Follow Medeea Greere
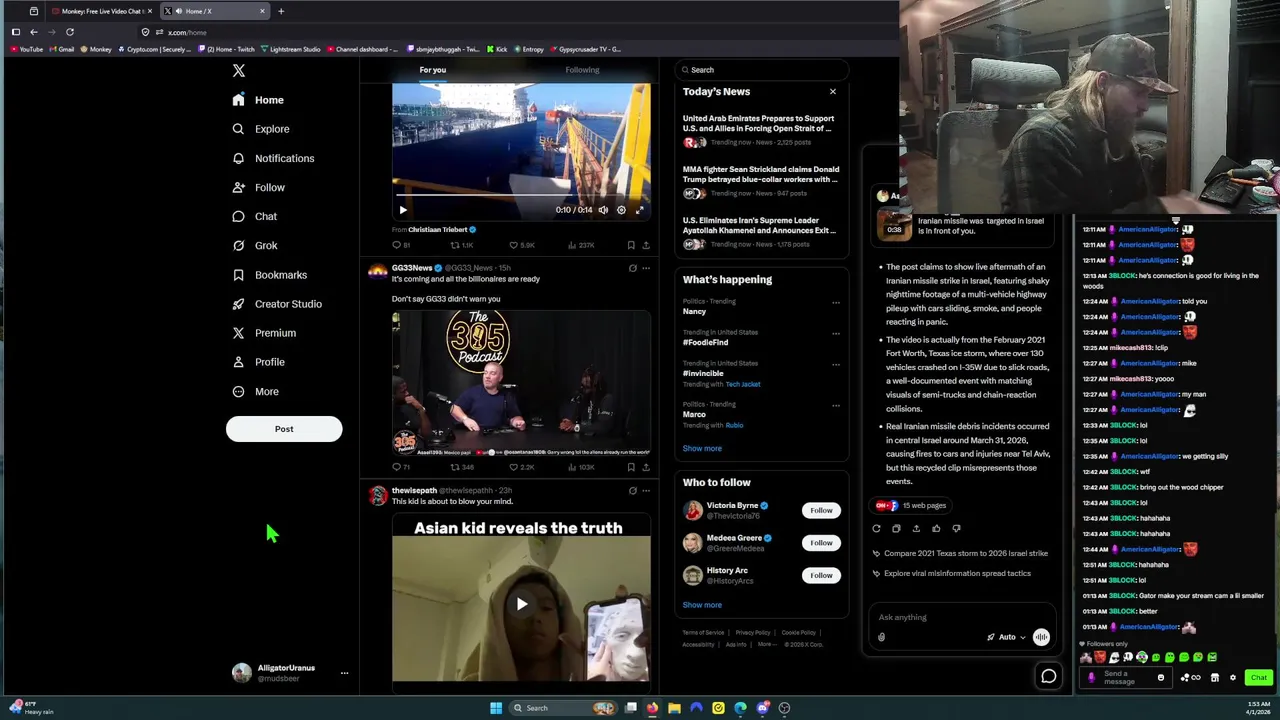The height and width of the screenshot is (720, 1280). [x=821, y=543]
